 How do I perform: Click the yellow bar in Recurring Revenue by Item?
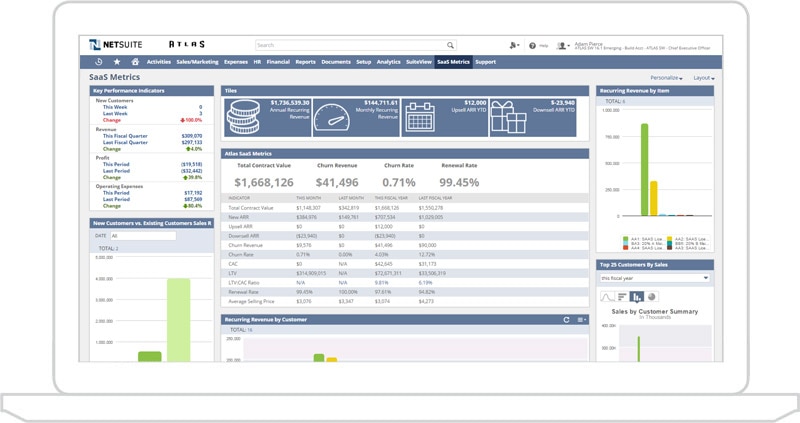click(654, 198)
